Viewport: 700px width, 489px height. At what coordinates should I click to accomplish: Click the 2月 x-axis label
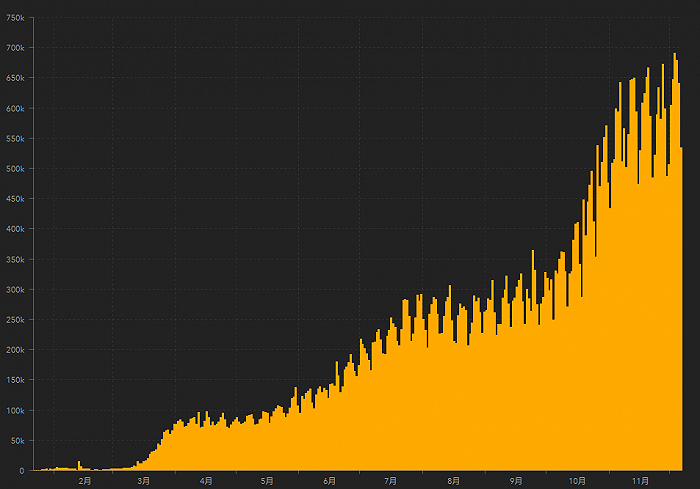coord(84,481)
